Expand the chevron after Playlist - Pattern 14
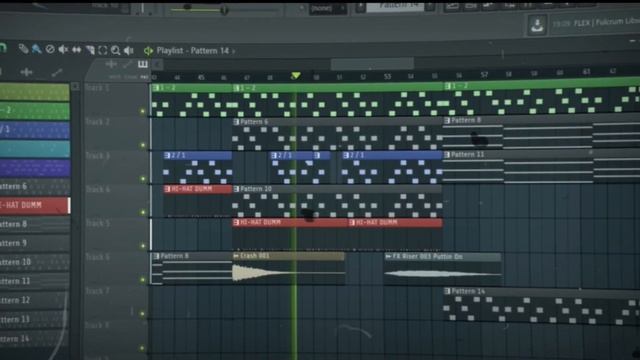 click(233, 51)
